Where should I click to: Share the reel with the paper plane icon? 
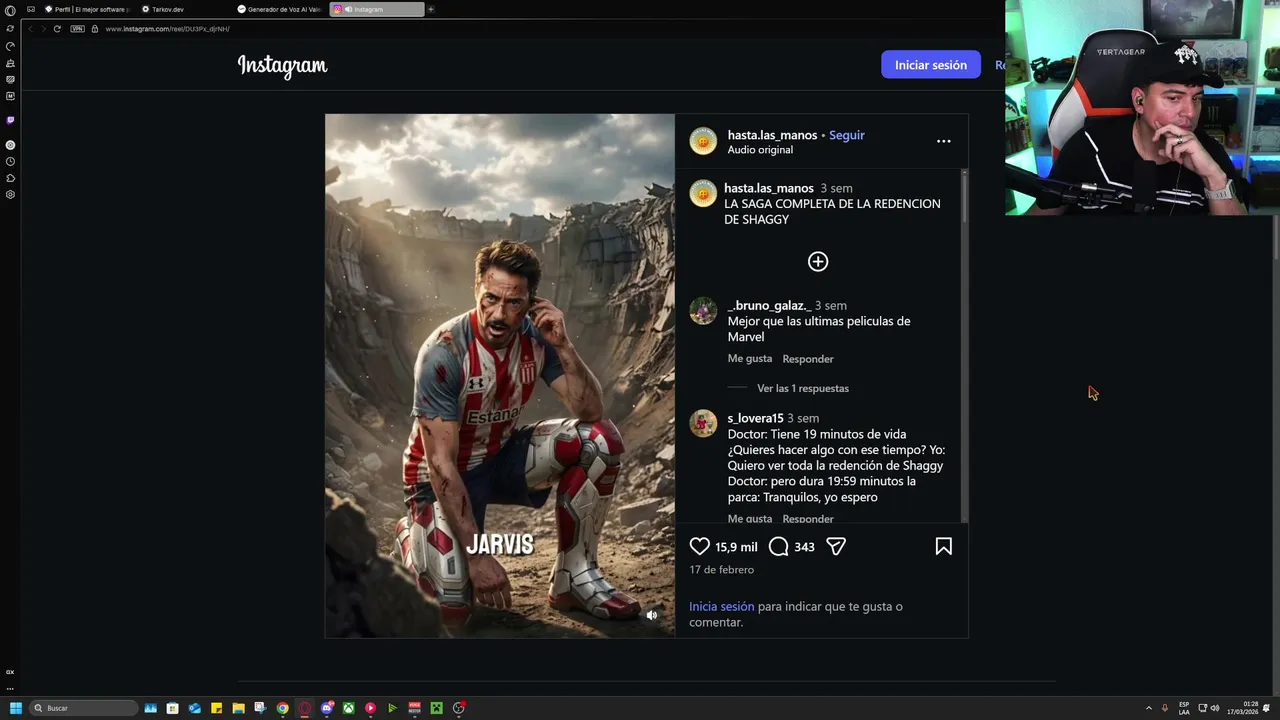pyautogui.click(x=836, y=546)
